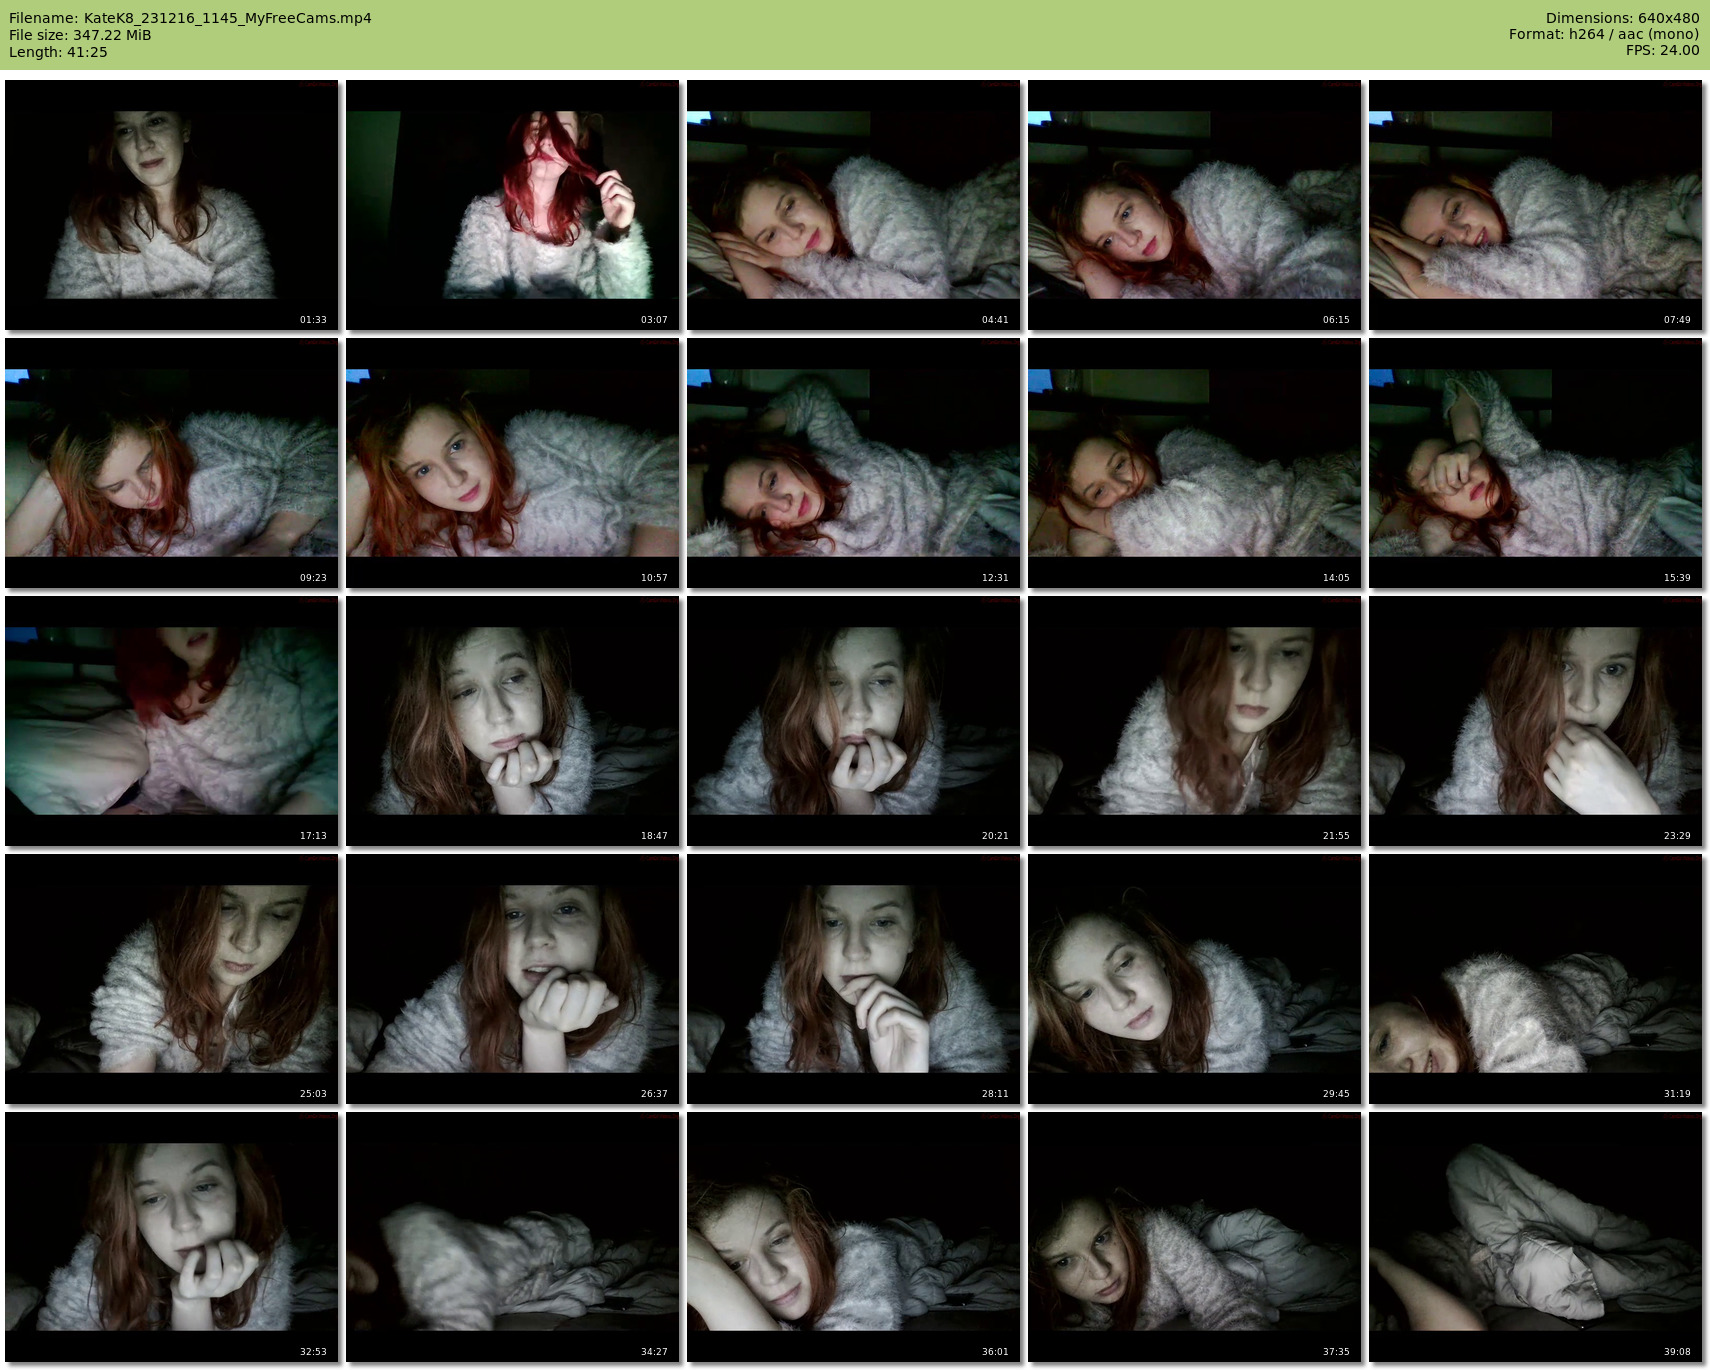Open the frame timestamped 10:57
1710x1370 pixels.
tap(512, 463)
